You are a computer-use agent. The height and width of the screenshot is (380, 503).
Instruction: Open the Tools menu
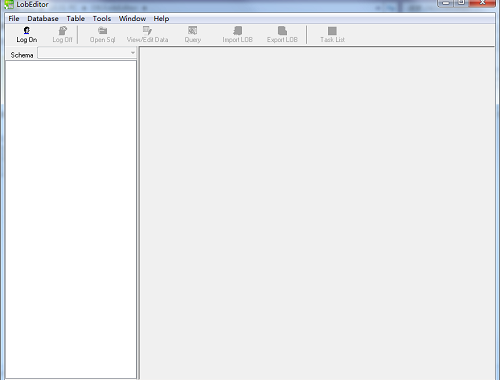pyautogui.click(x=102, y=19)
